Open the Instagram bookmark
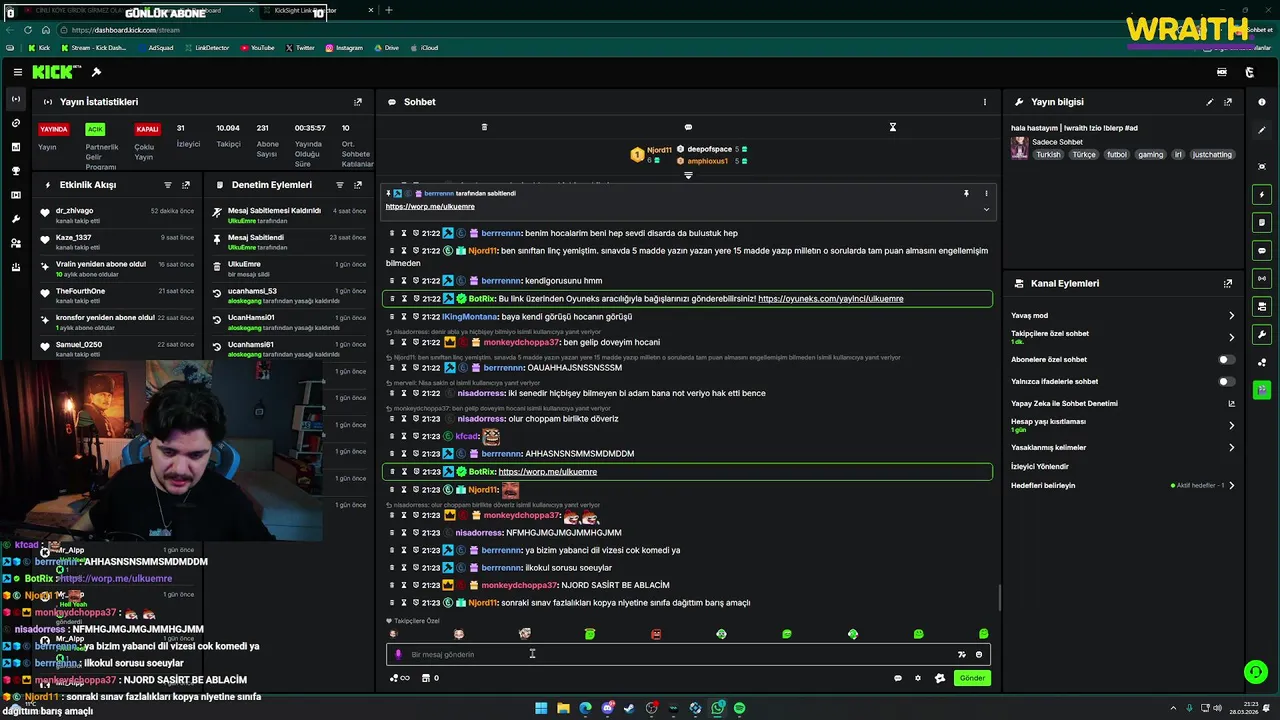 (x=344, y=48)
